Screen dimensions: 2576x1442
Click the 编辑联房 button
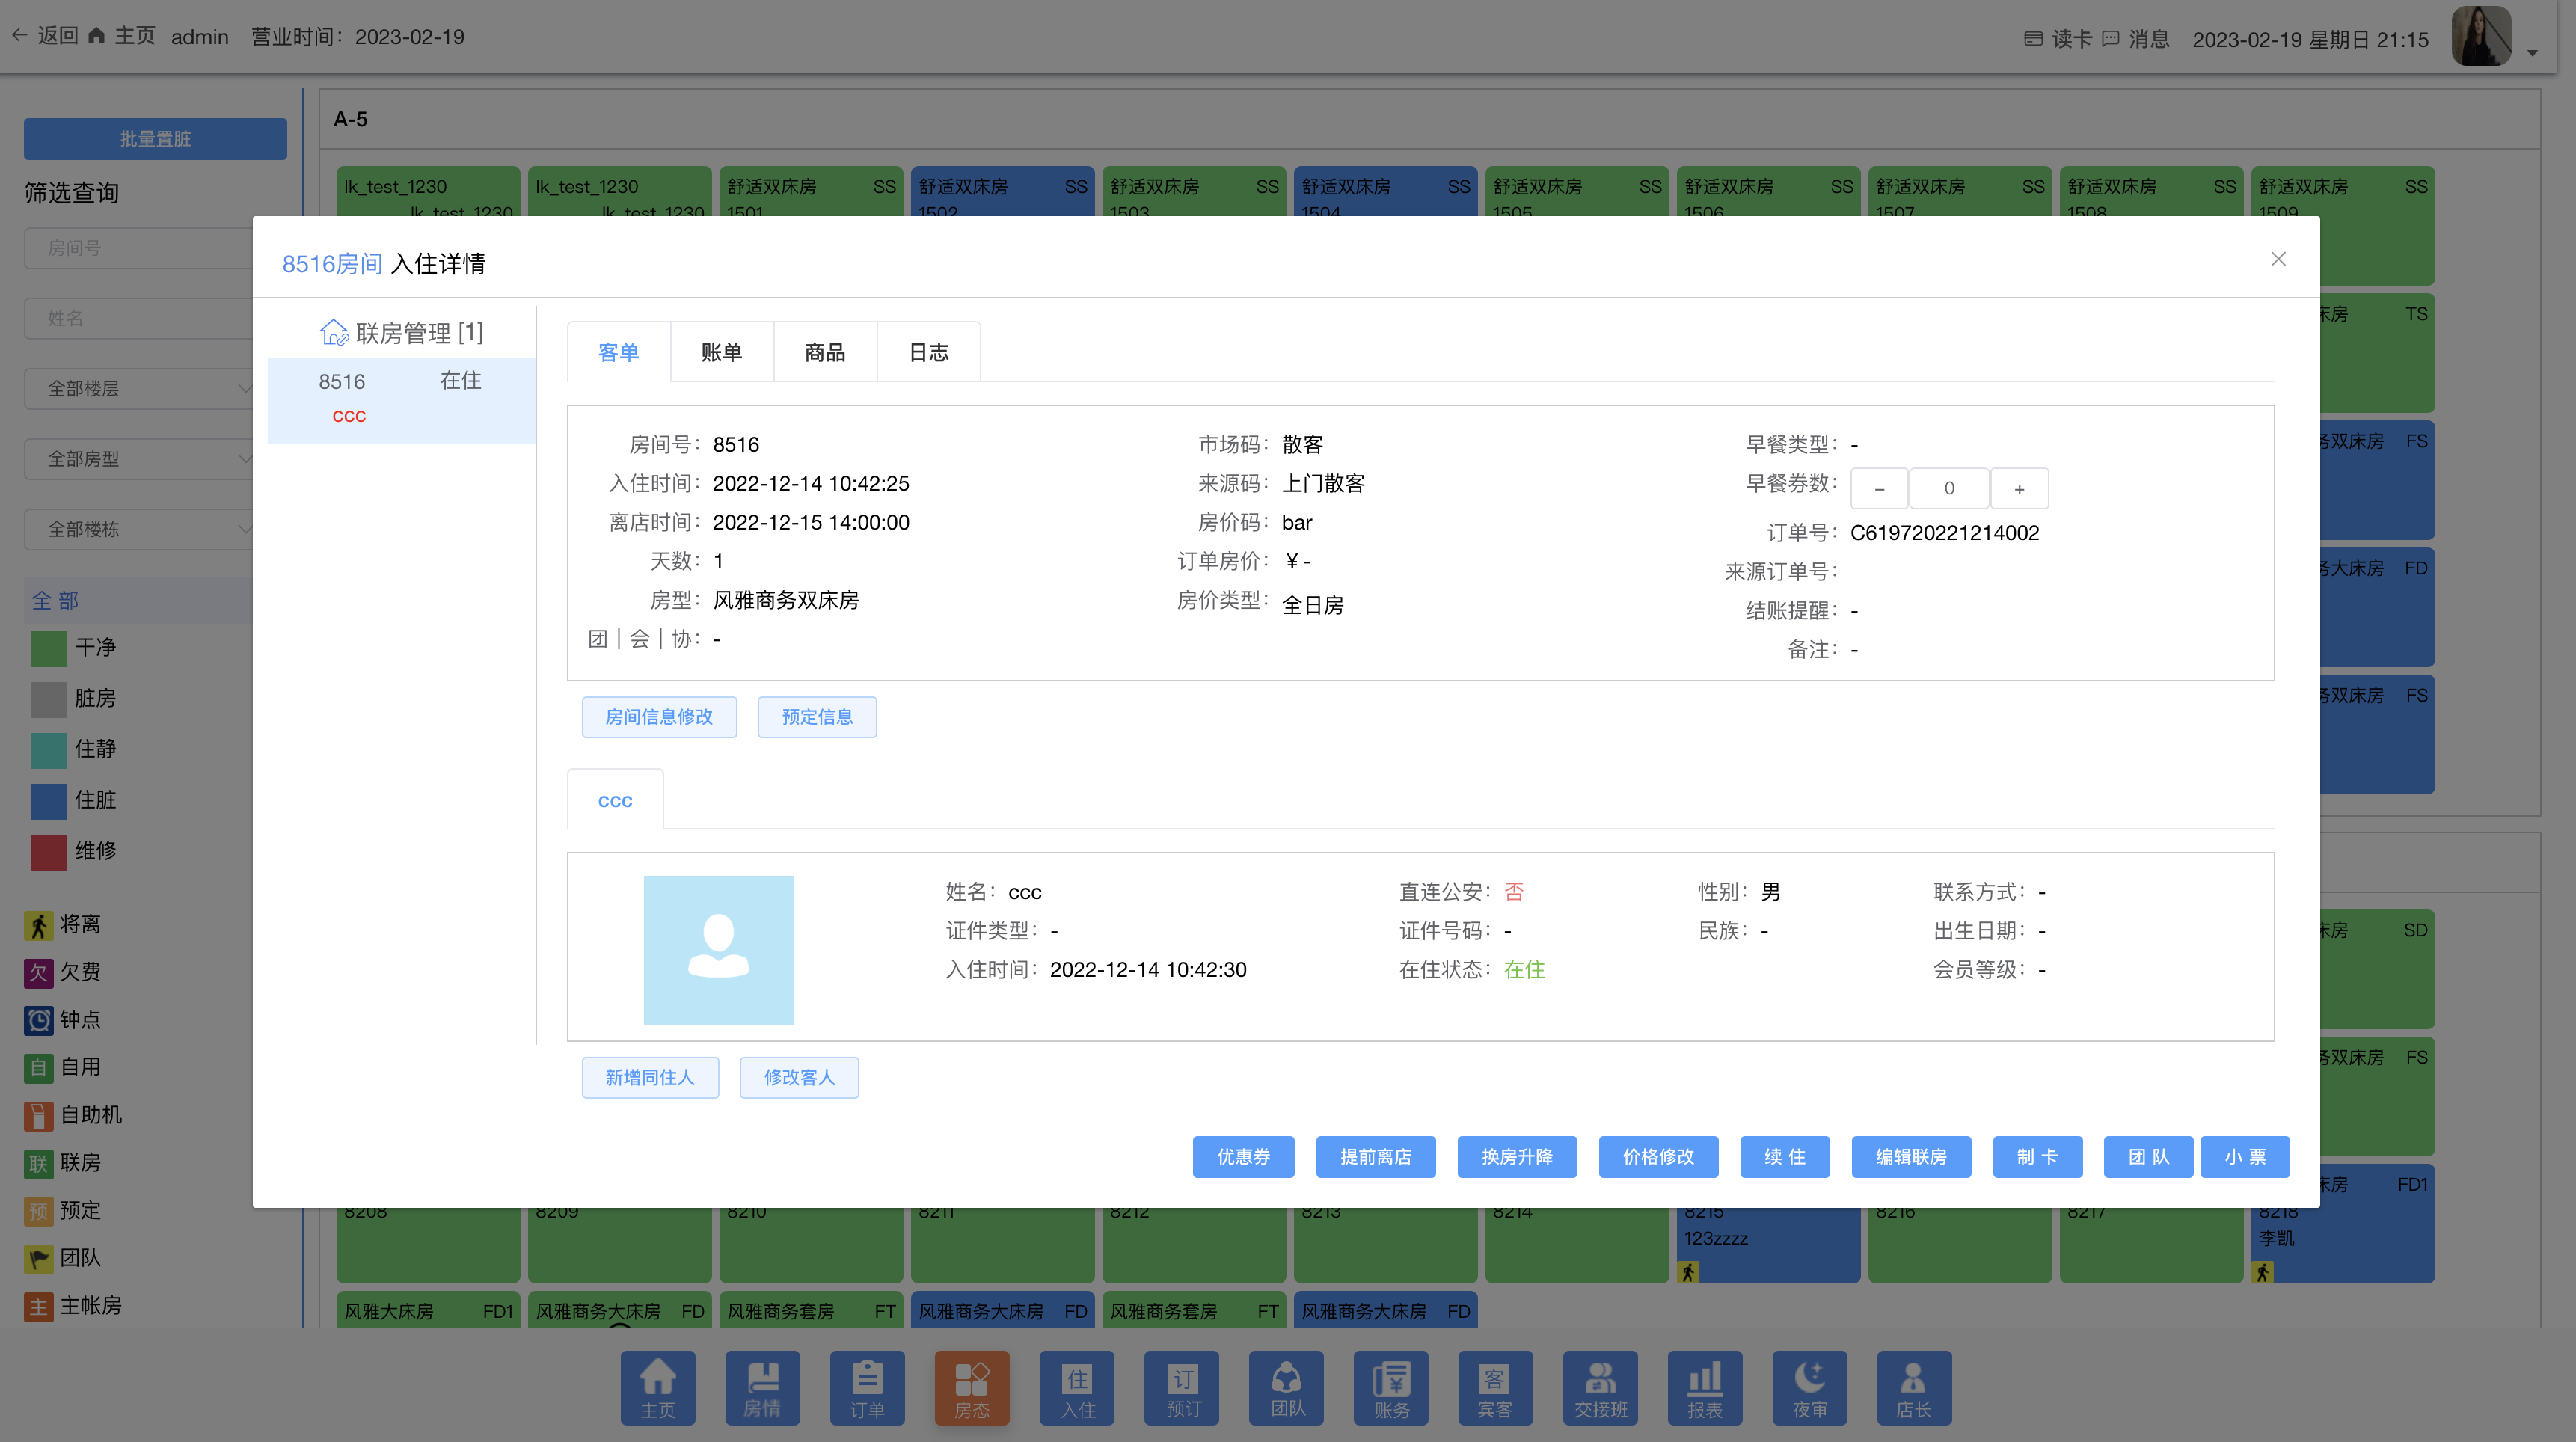tap(1910, 1157)
